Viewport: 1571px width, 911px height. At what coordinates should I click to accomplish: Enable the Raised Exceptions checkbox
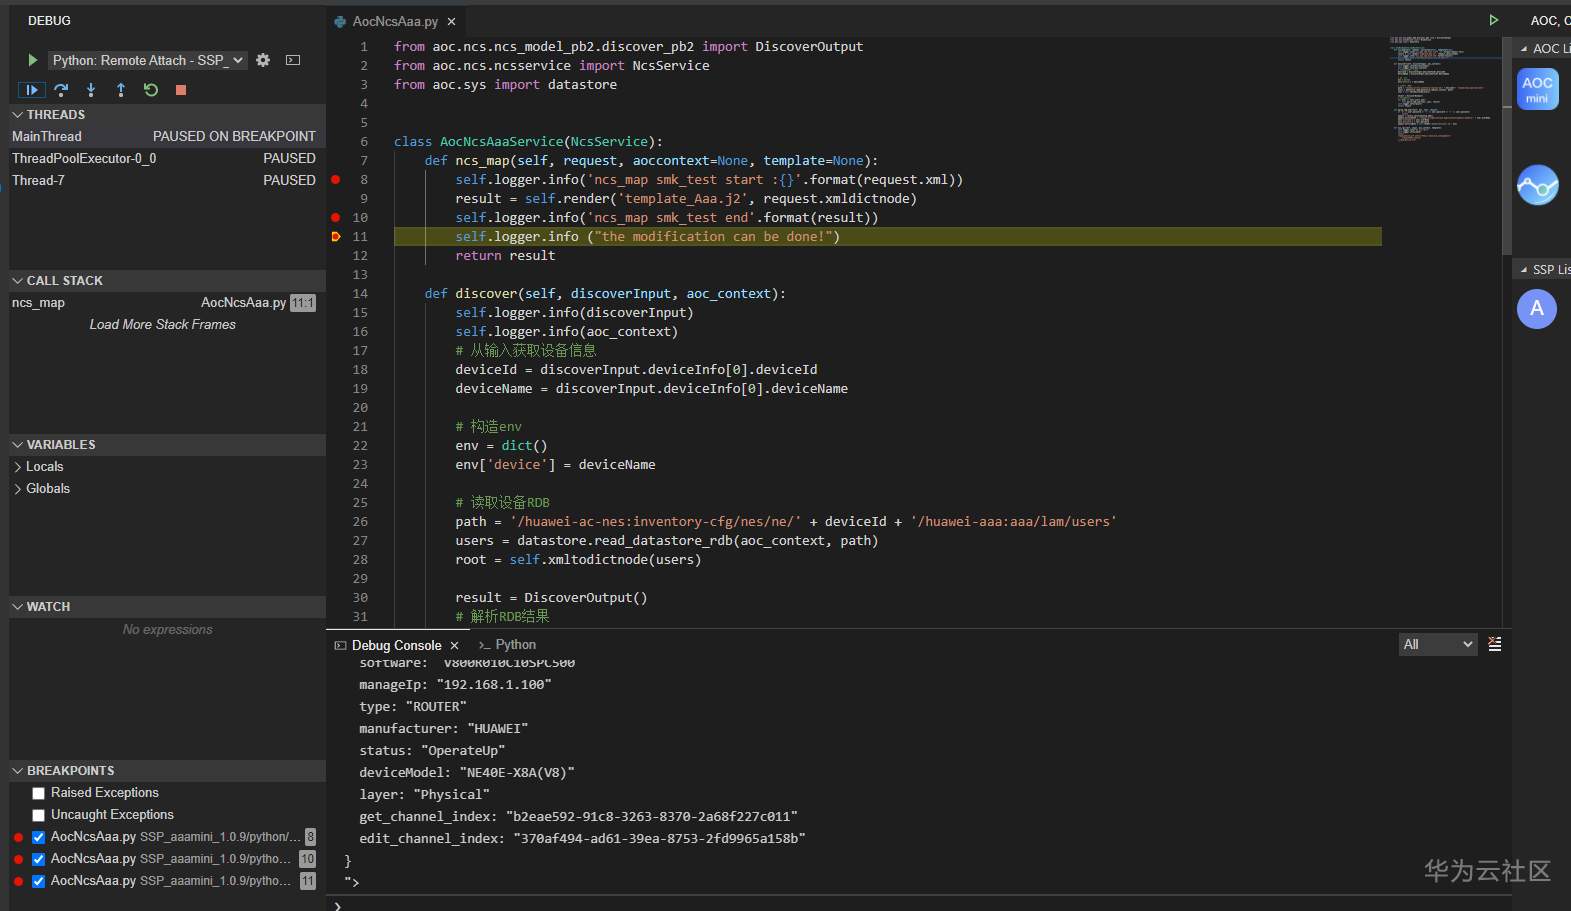click(39, 793)
